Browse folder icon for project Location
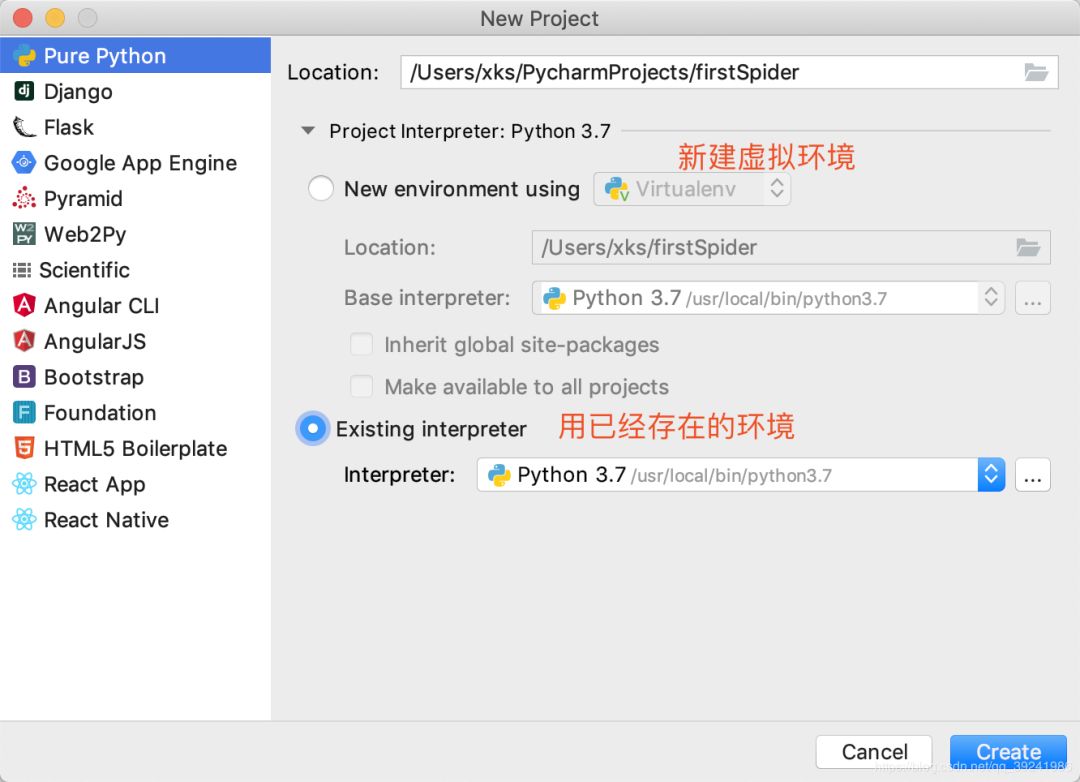The height and width of the screenshot is (782, 1080). tap(1035, 72)
